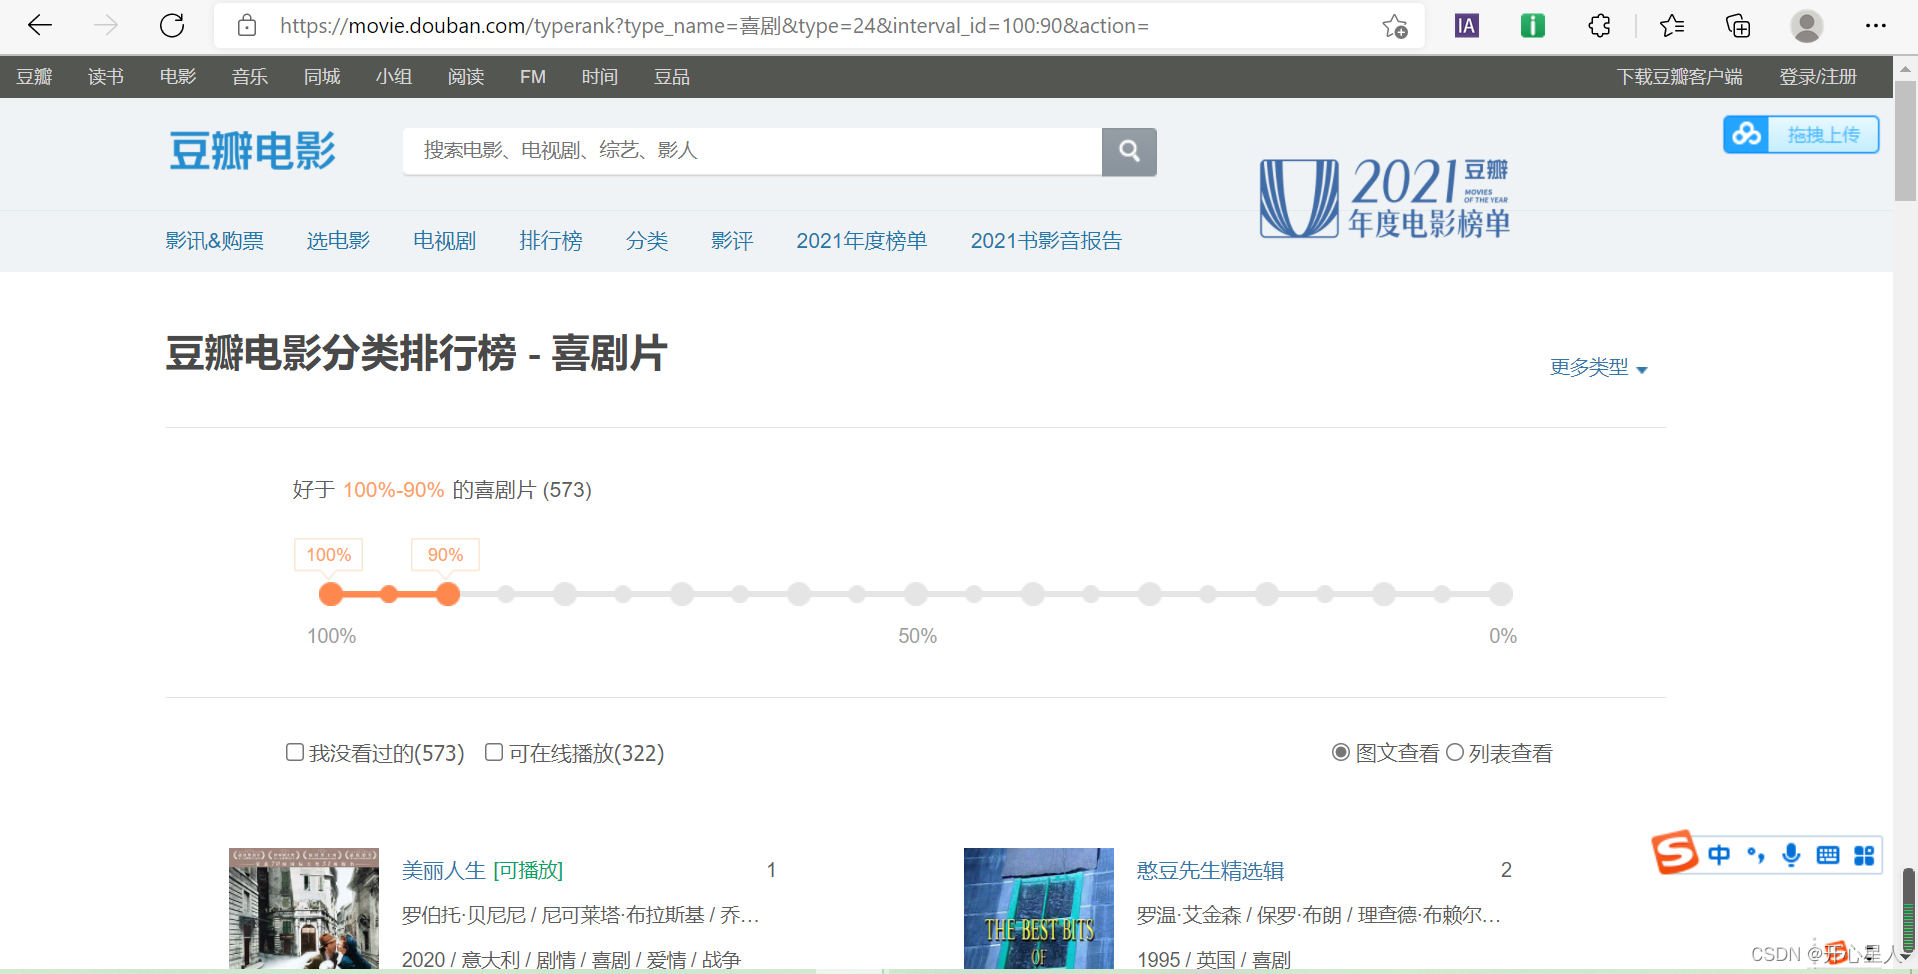Click the magnifier search button
Image resolution: width=1918 pixels, height=974 pixels.
tap(1129, 151)
